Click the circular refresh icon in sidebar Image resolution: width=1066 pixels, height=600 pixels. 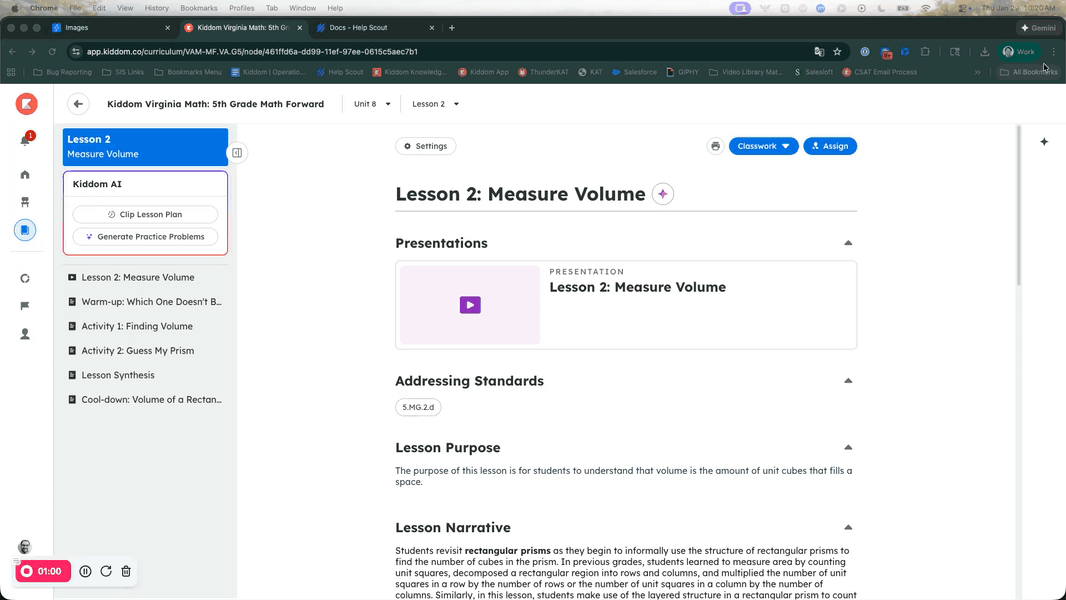(25, 279)
